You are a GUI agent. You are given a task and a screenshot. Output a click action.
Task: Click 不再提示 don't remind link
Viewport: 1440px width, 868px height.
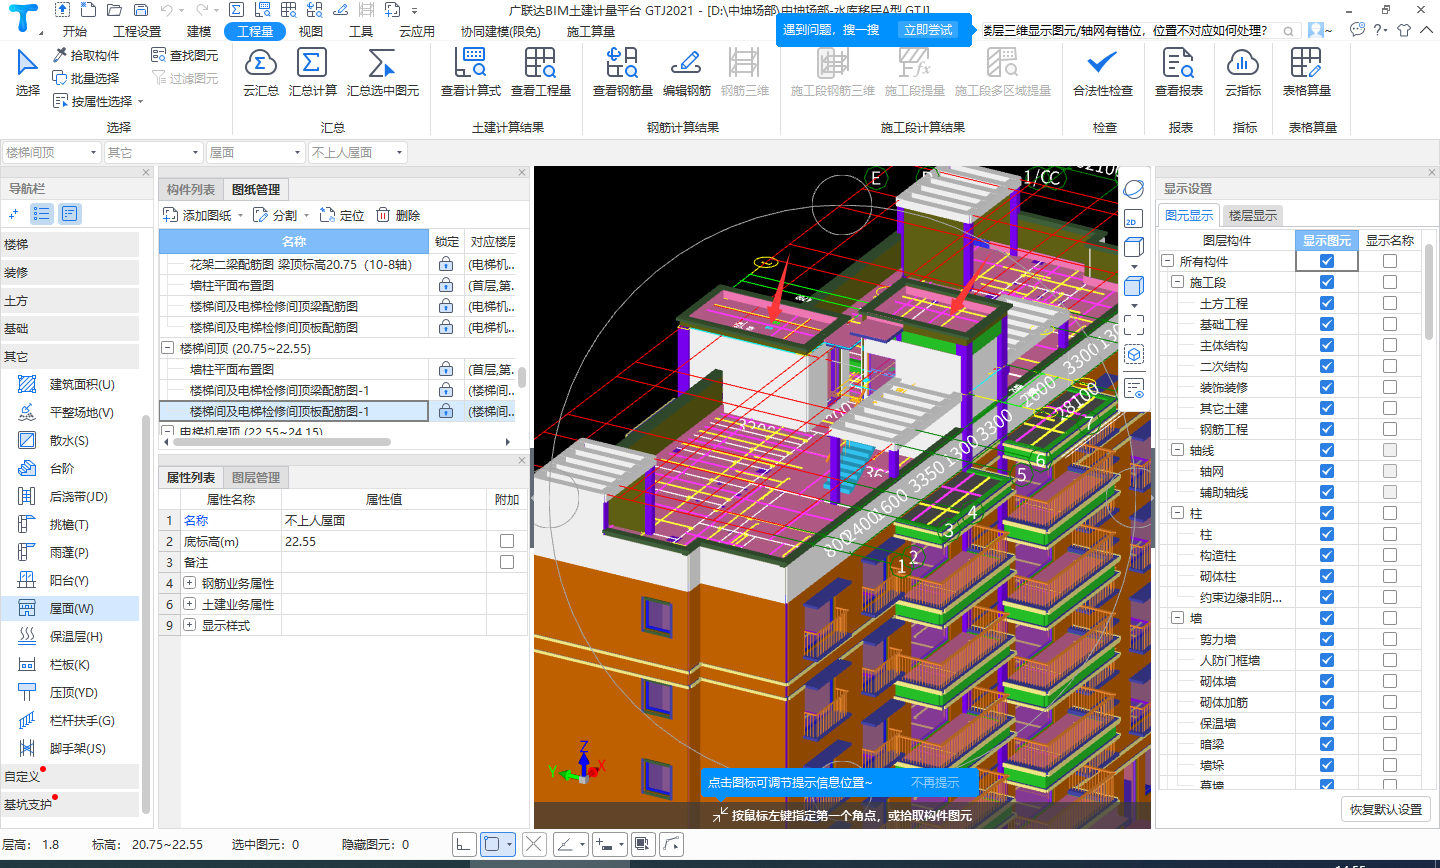935,783
